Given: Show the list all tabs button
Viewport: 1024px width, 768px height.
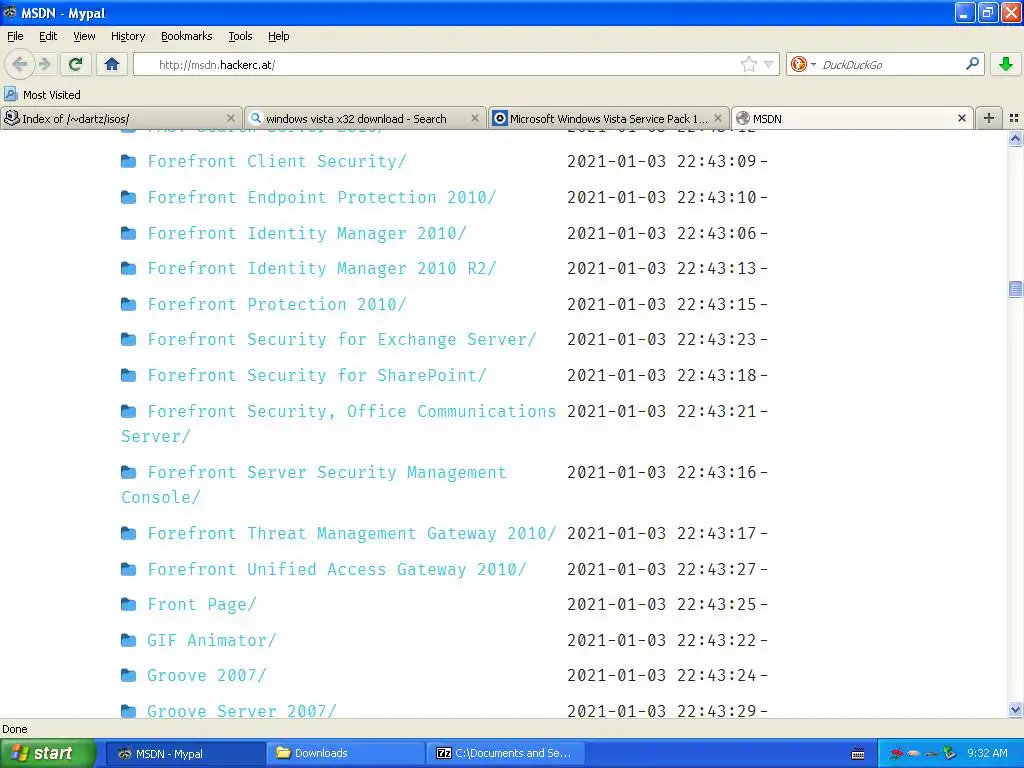Looking at the screenshot, I should 1014,118.
